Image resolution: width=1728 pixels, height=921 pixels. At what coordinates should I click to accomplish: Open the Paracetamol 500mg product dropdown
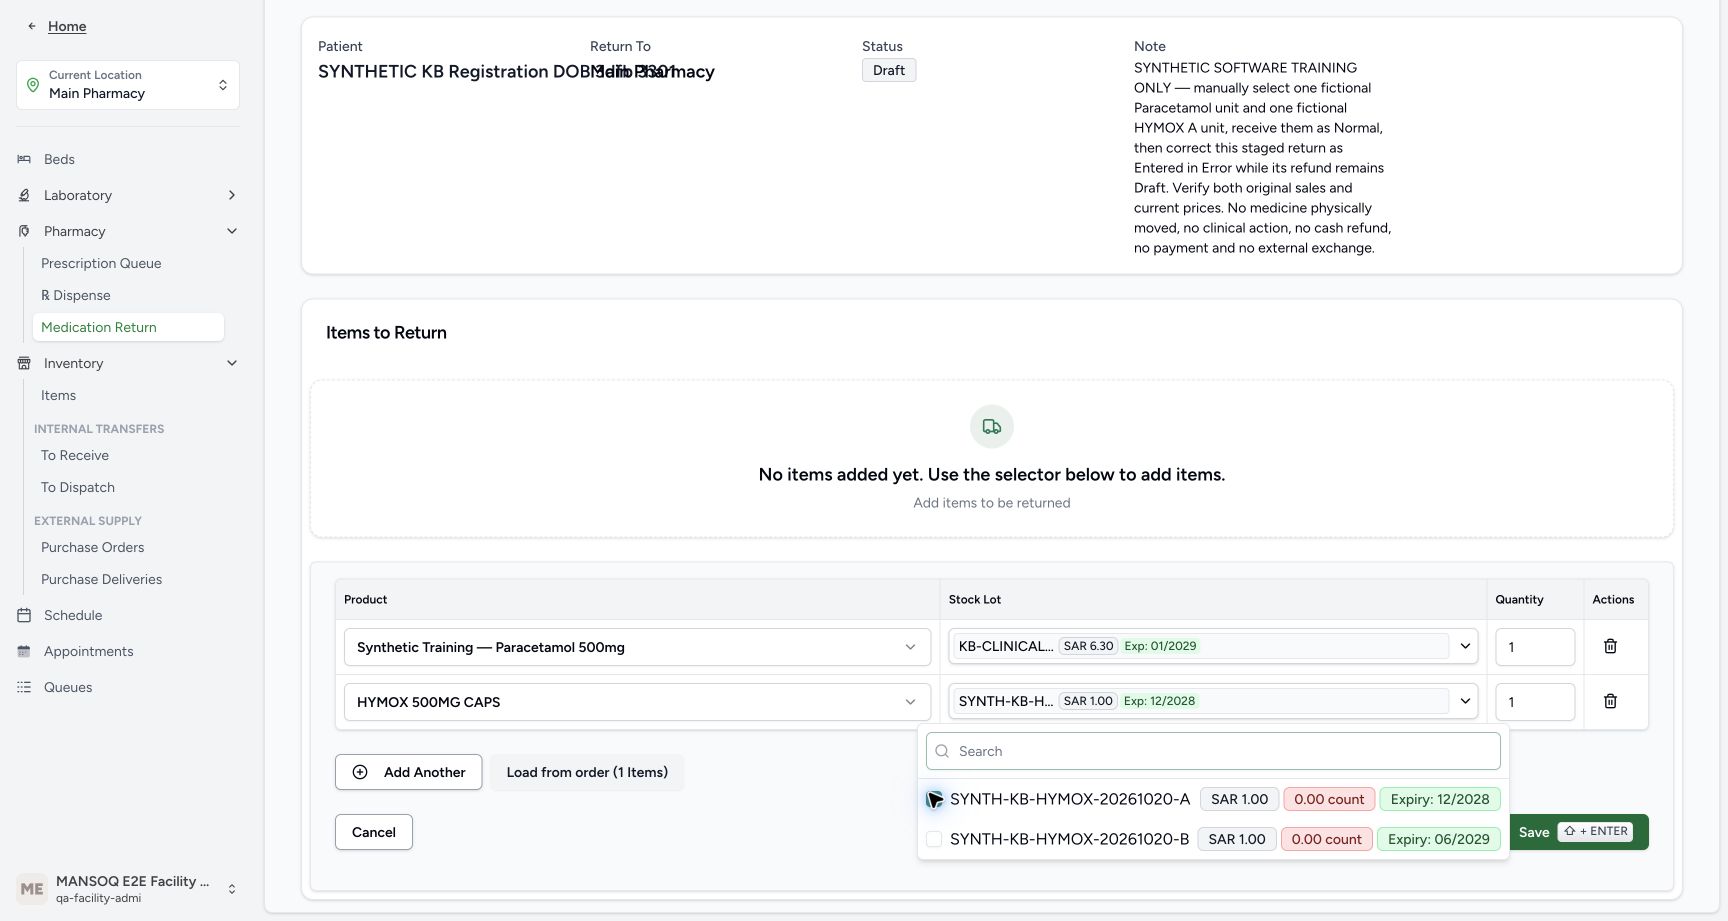(637, 647)
